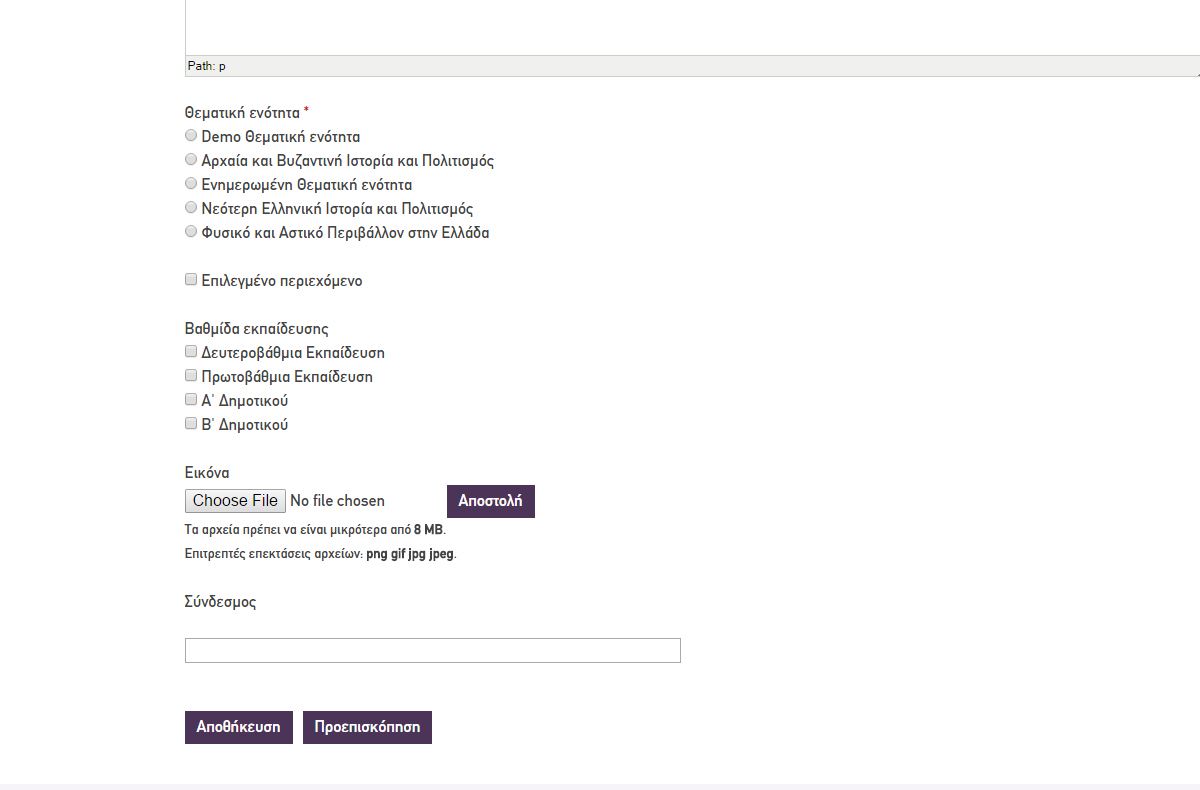This screenshot has width=1200, height=790.
Task: Check the Β' Δημοτικού checkbox
Action: click(x=191, y=424)
